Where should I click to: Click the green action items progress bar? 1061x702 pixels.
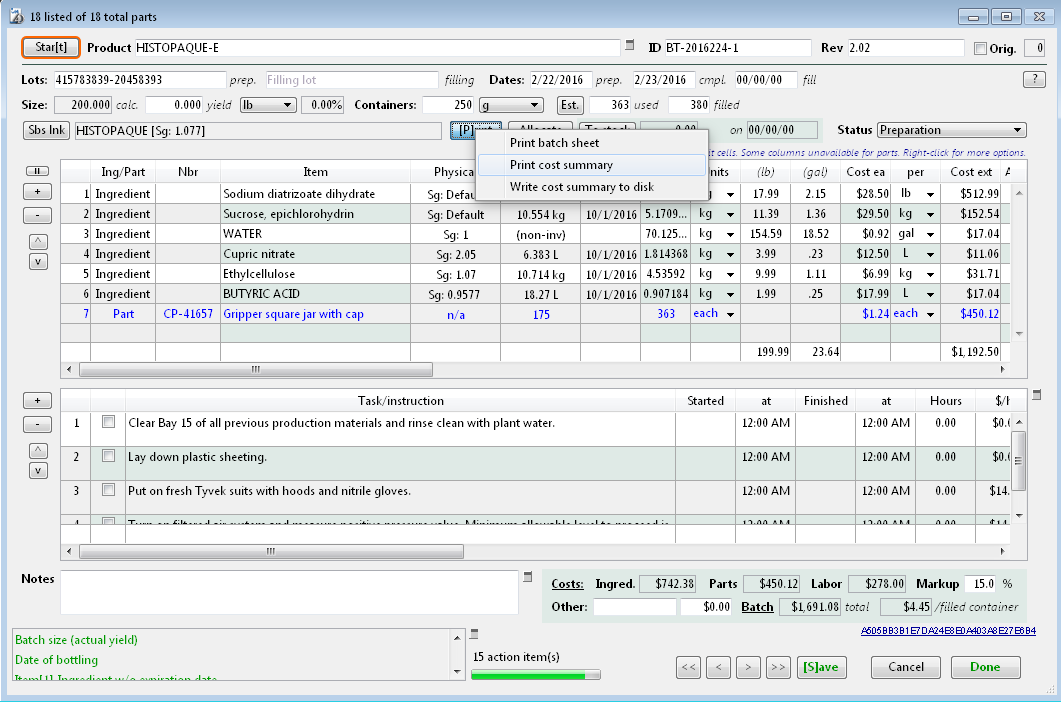tap(535, 675)
